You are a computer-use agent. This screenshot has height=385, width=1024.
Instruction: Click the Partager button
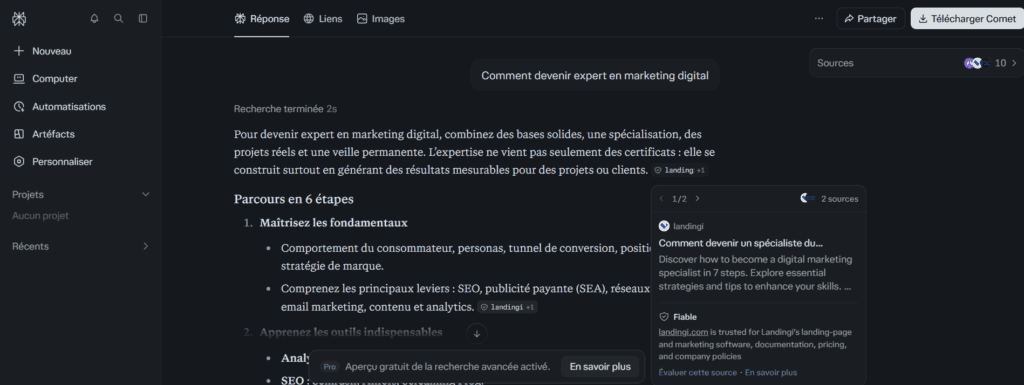pyautogui.click(x=871, y=19)
